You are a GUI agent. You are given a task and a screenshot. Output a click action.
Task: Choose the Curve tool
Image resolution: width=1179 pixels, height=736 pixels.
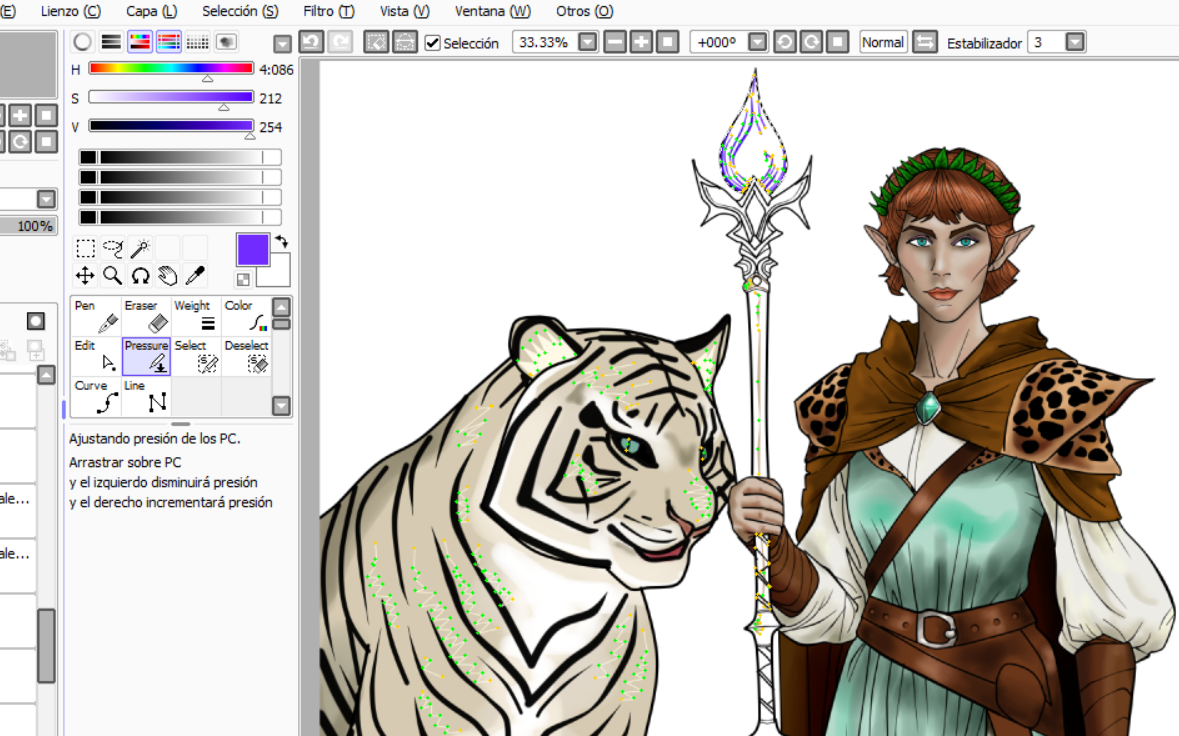coord(96,396)
